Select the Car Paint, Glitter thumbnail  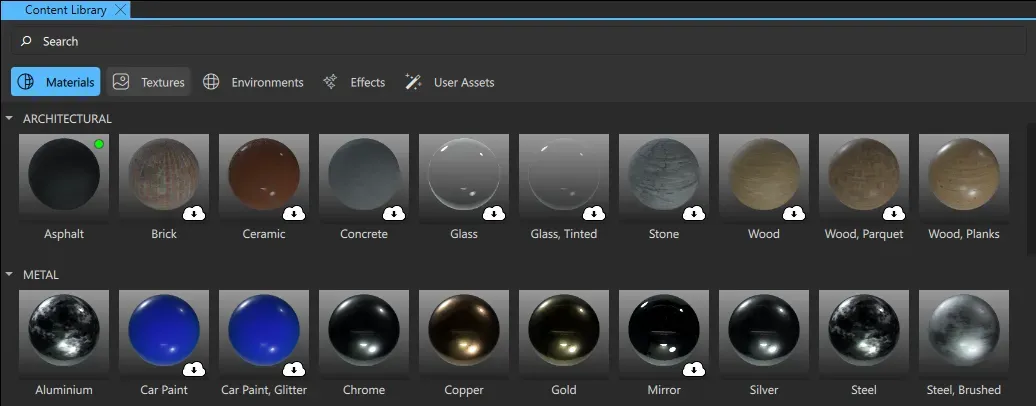264,333
